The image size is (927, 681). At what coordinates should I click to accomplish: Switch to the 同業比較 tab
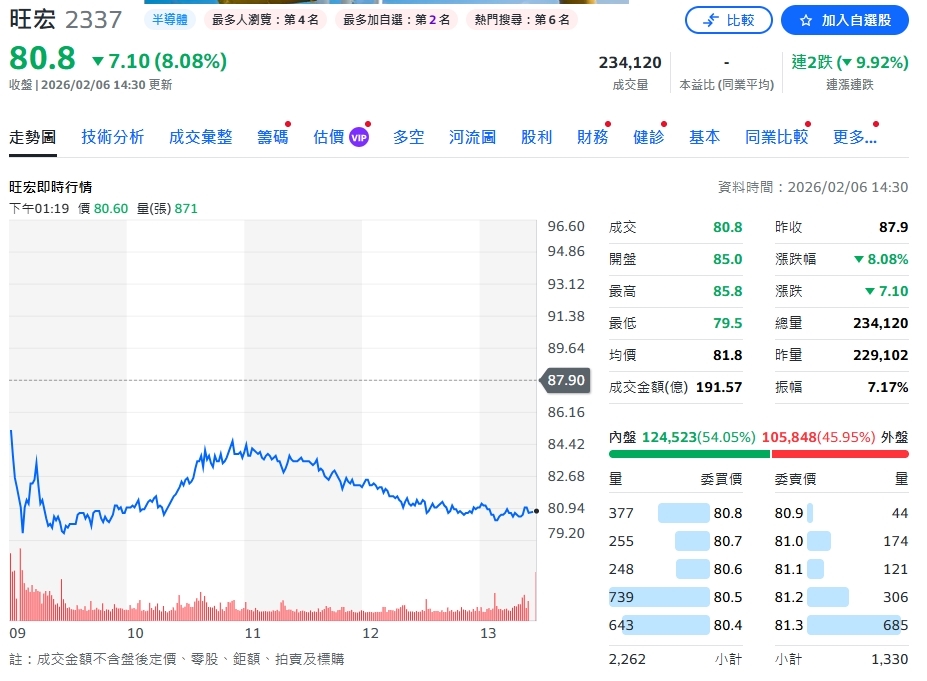777,137
